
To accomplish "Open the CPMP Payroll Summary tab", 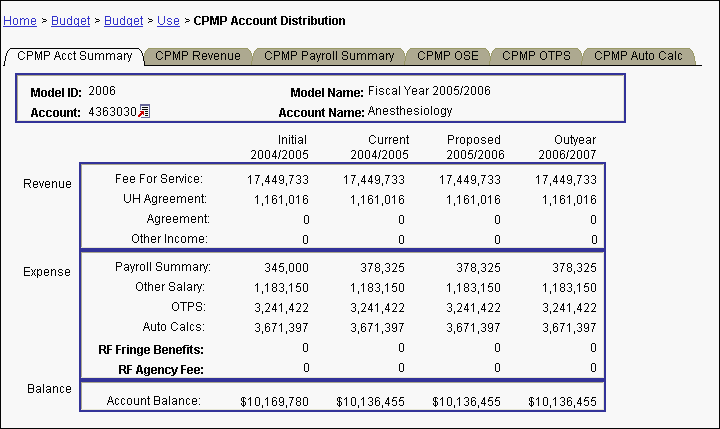I will (329, 56).
